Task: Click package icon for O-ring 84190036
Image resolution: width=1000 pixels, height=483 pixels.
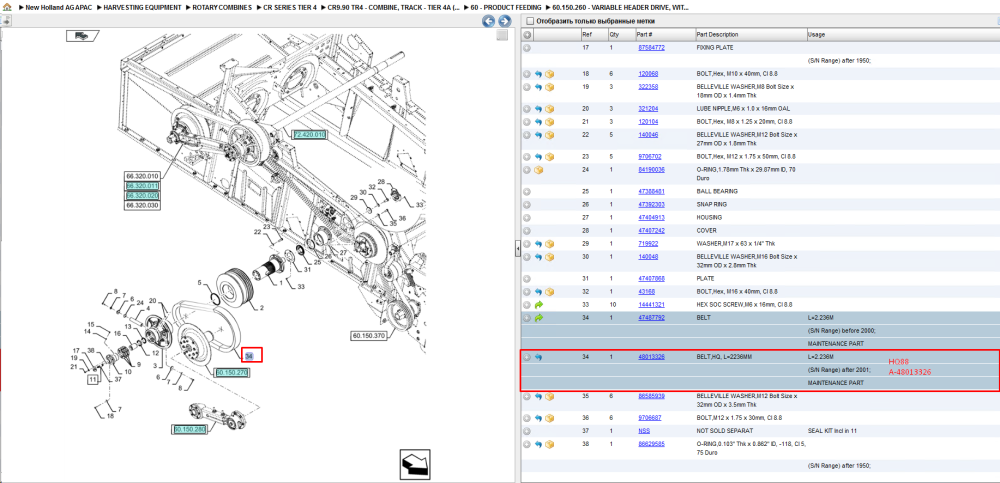Action: tap(538, 170)
